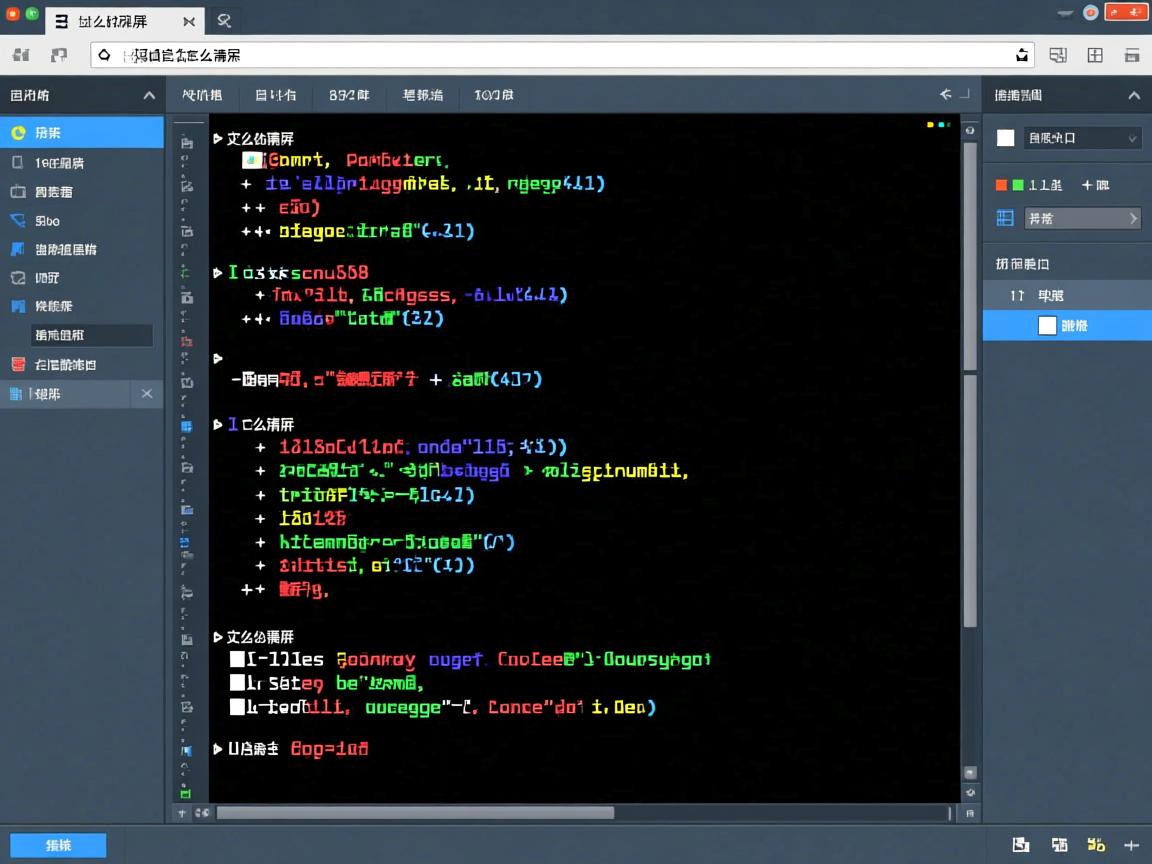Open the dropdown at top of right panel
Screen dimensions: 1152x864
click(1082, 138)
